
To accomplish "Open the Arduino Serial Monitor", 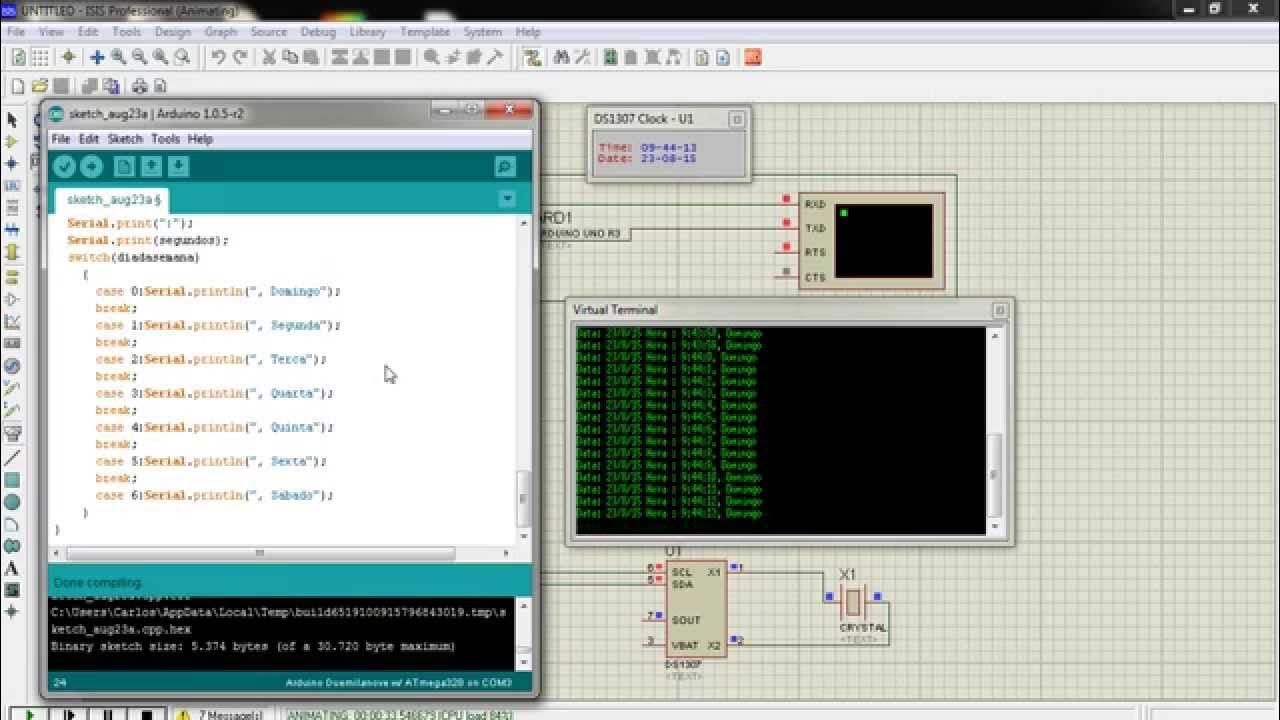I will (x=505, y=167).
